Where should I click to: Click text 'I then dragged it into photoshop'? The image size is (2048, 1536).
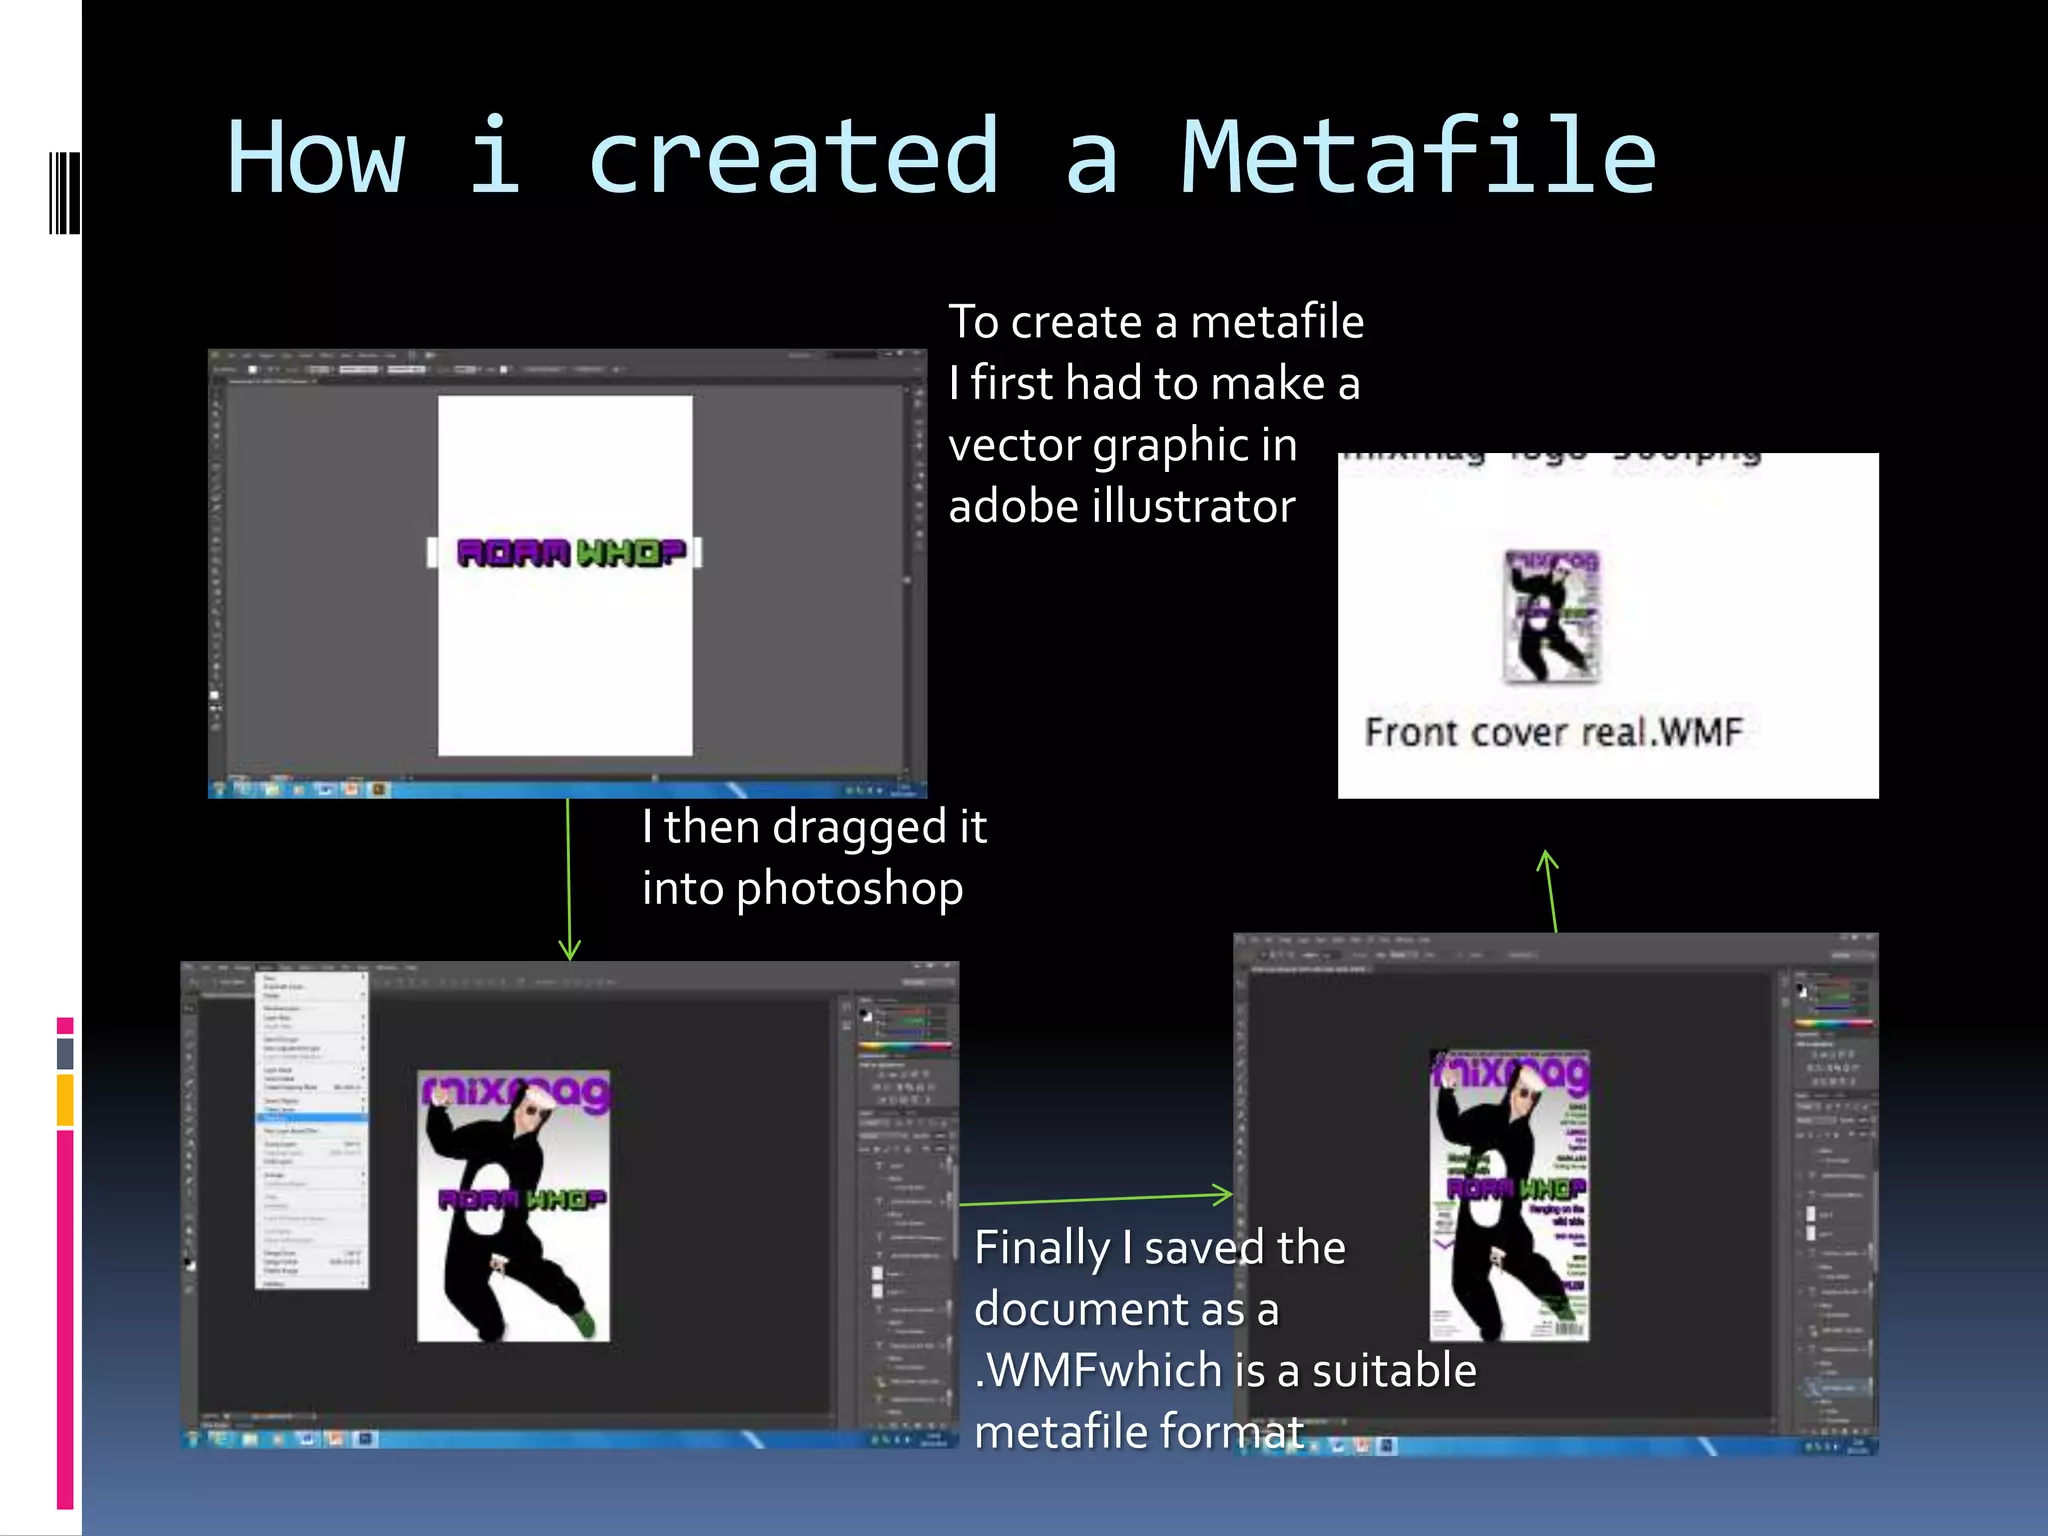point(814,858)
